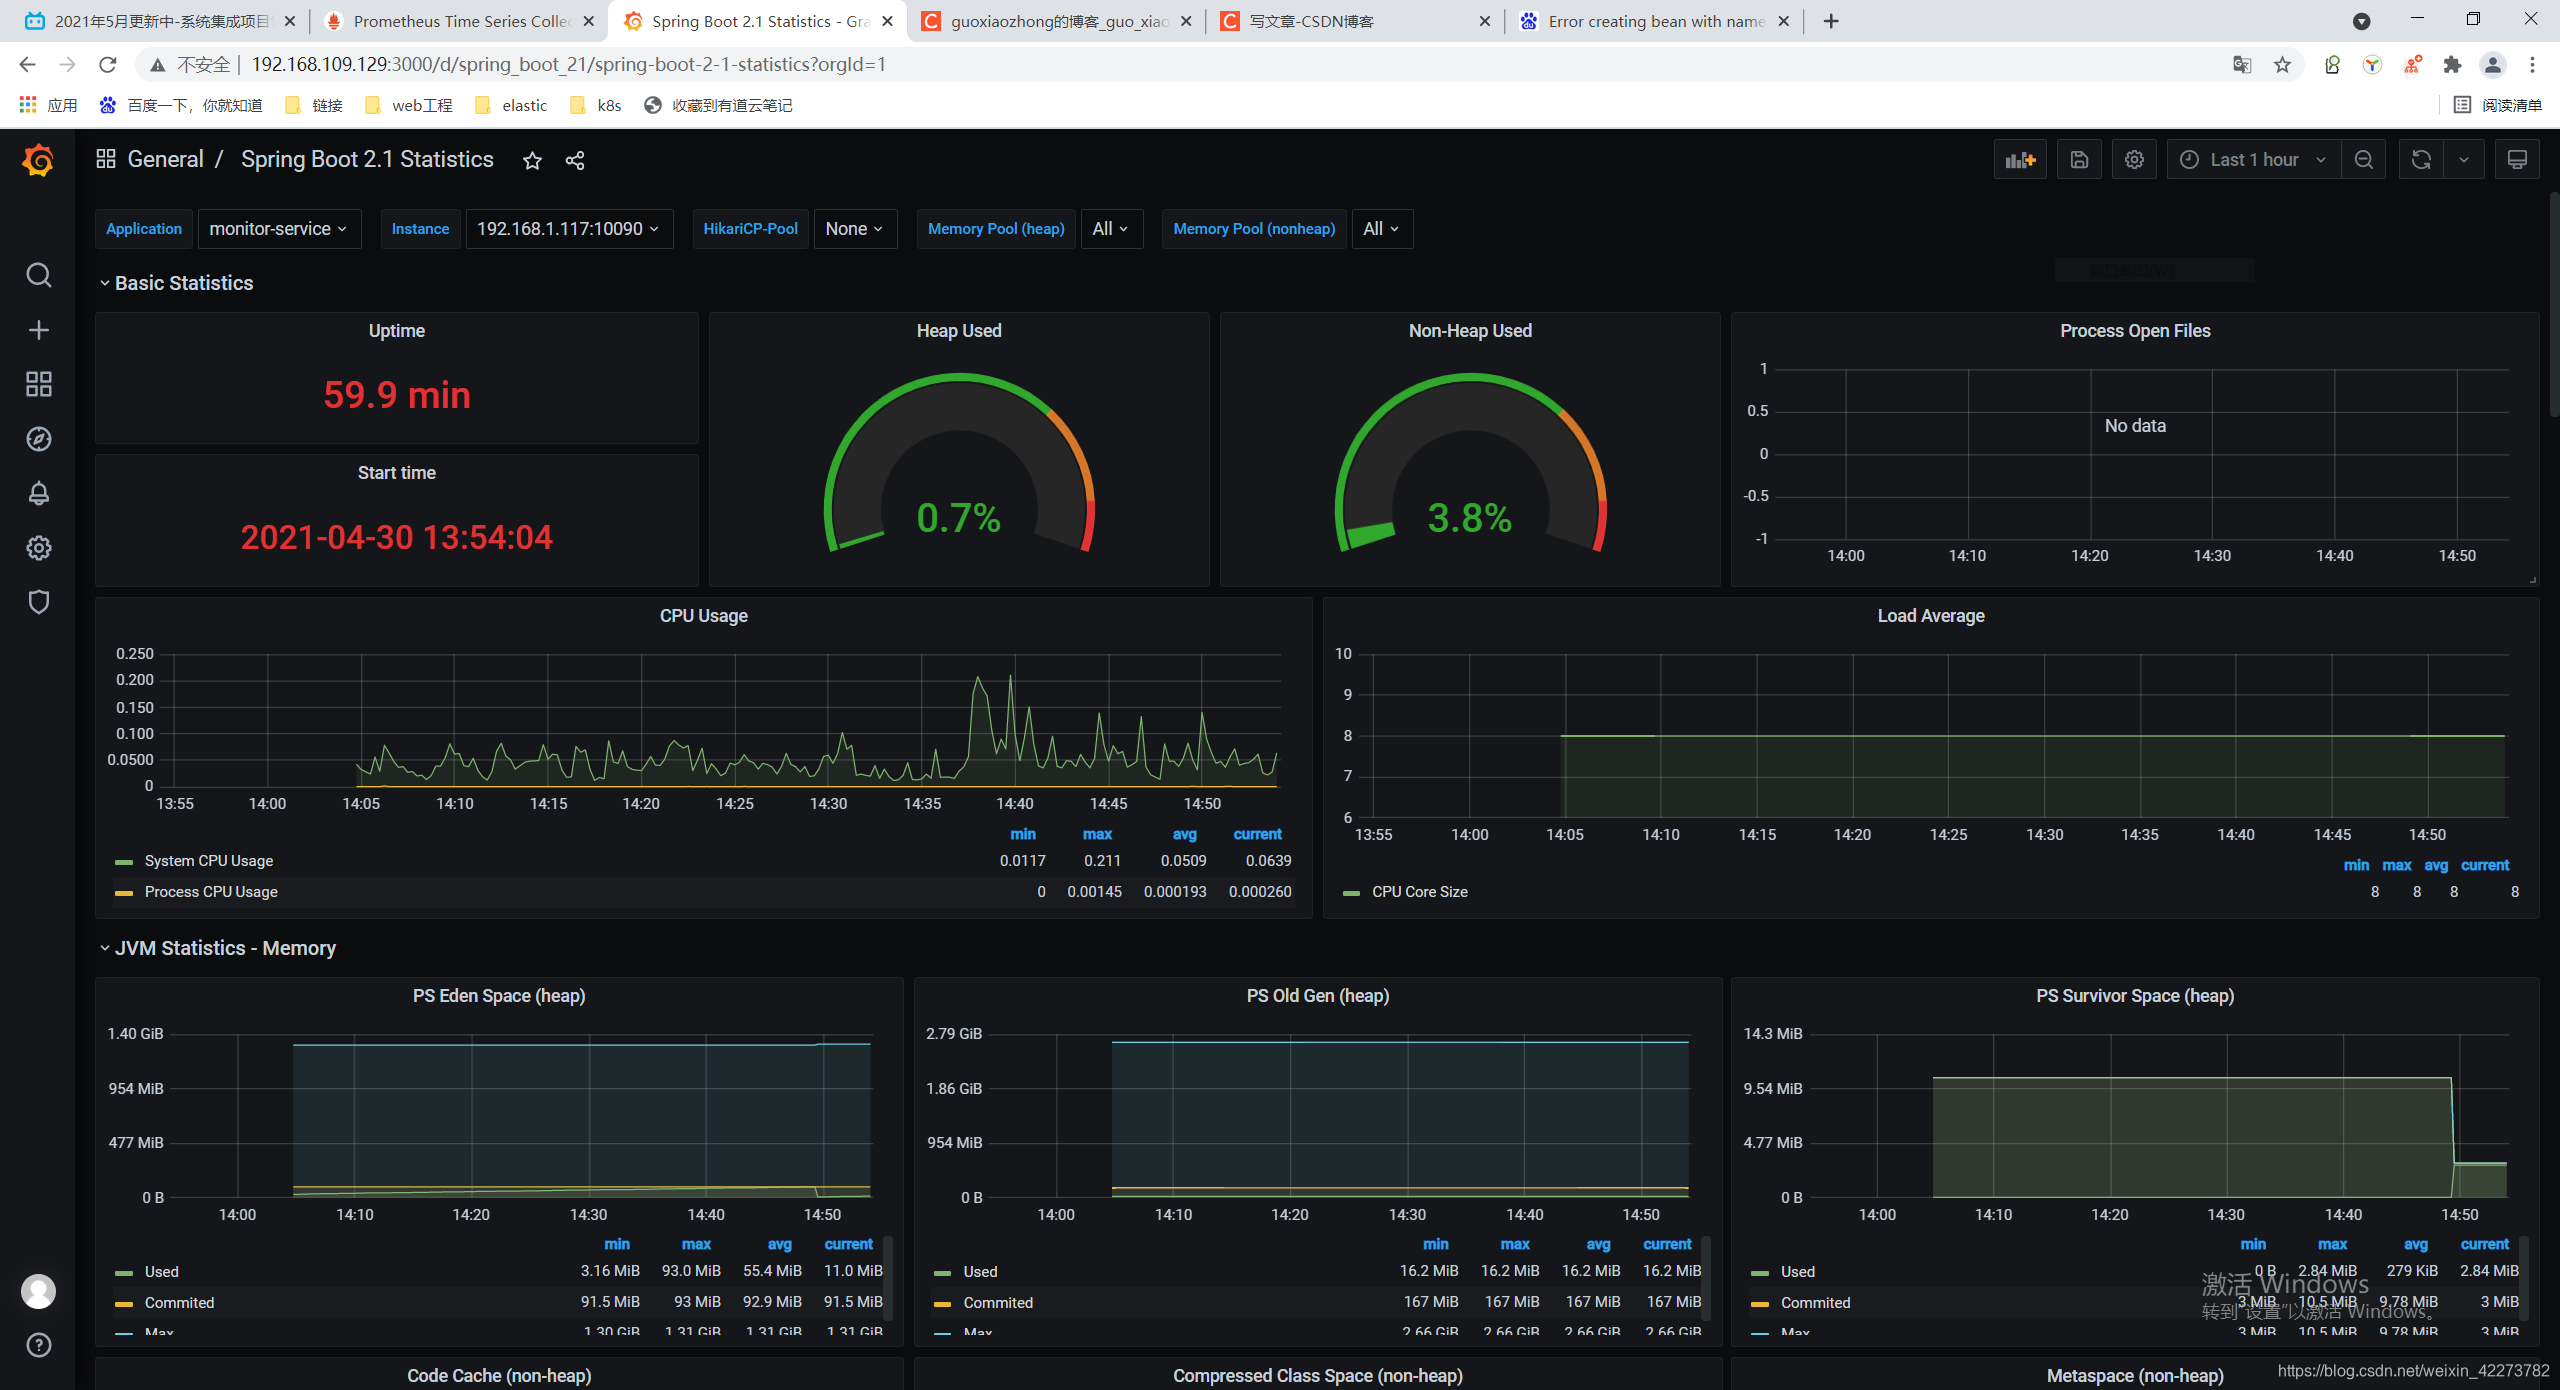The width and height of the screenshot is (2560, 1390).
Task: Open the Grafana home logo
Action: click(x=38, y=160)
